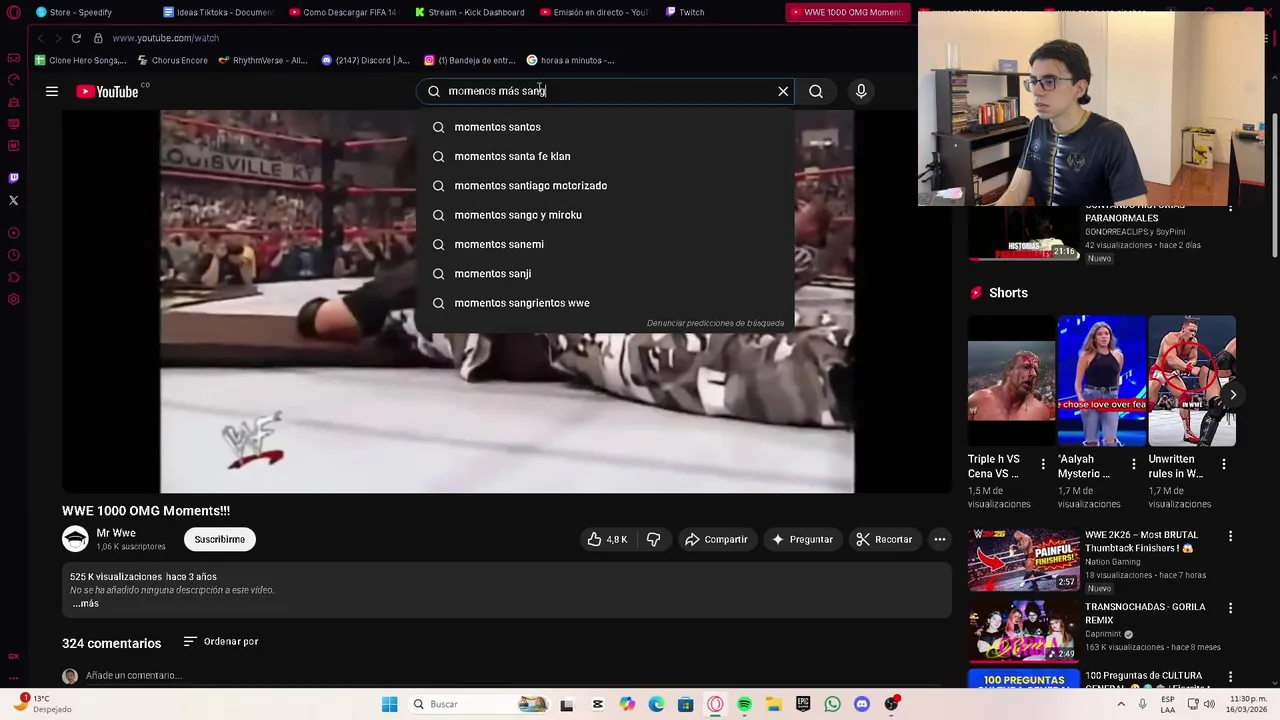Open options for 100 Preguntas de CULTURA video
The width and height of the screenshot is (1280, 720).
pos(1230,677)
